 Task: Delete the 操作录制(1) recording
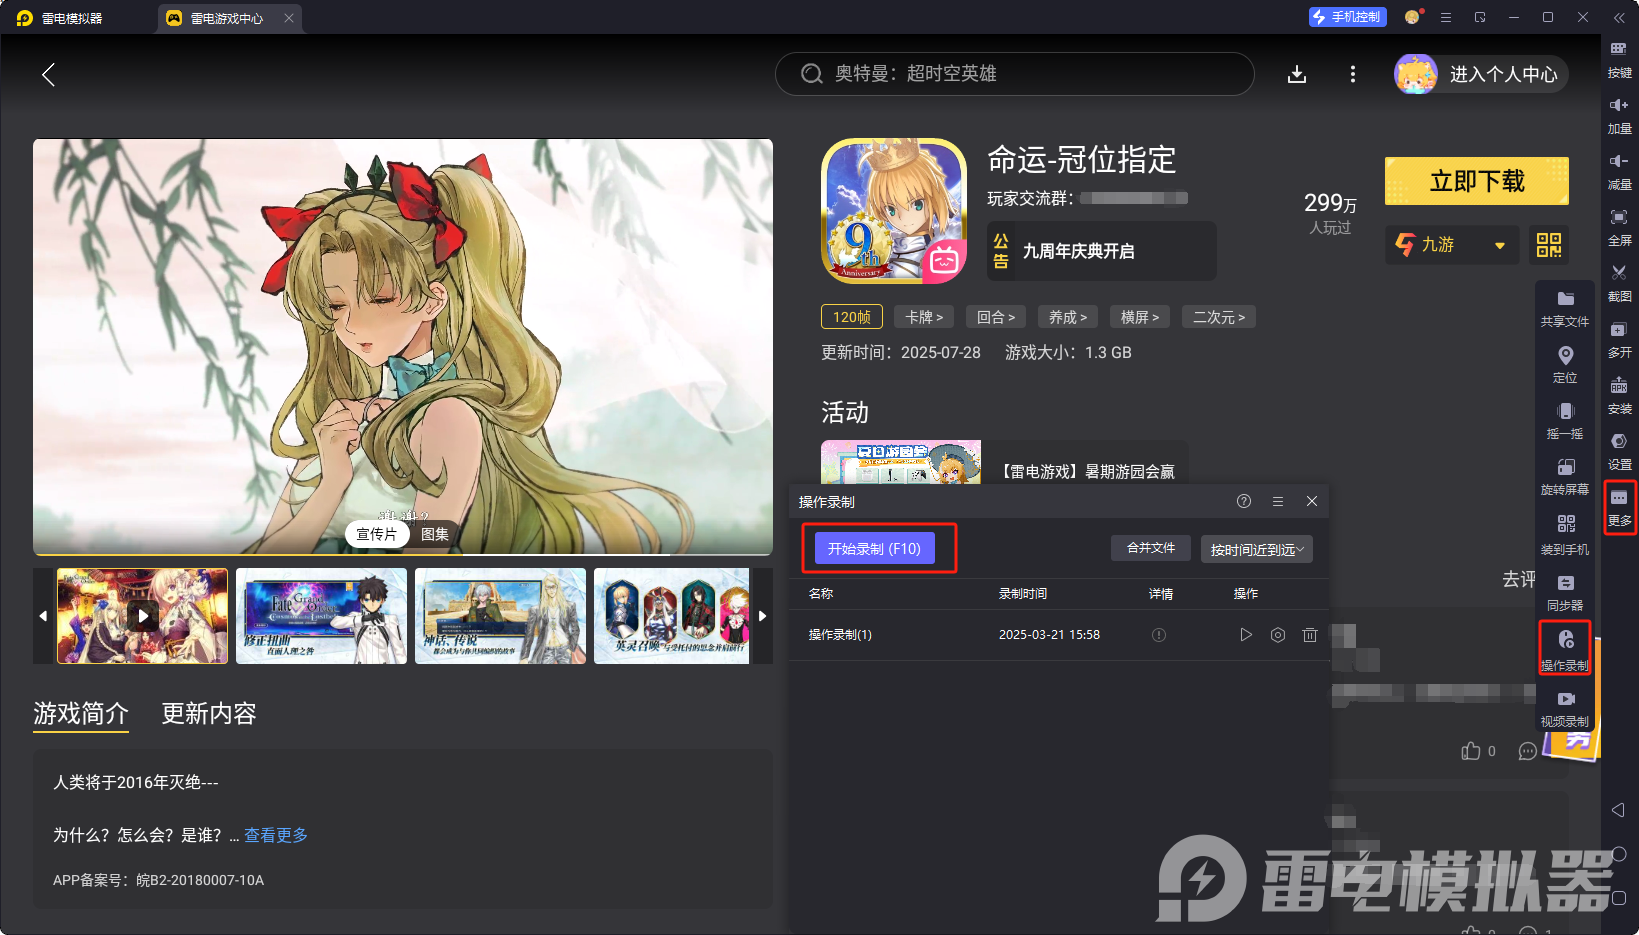1310,635
